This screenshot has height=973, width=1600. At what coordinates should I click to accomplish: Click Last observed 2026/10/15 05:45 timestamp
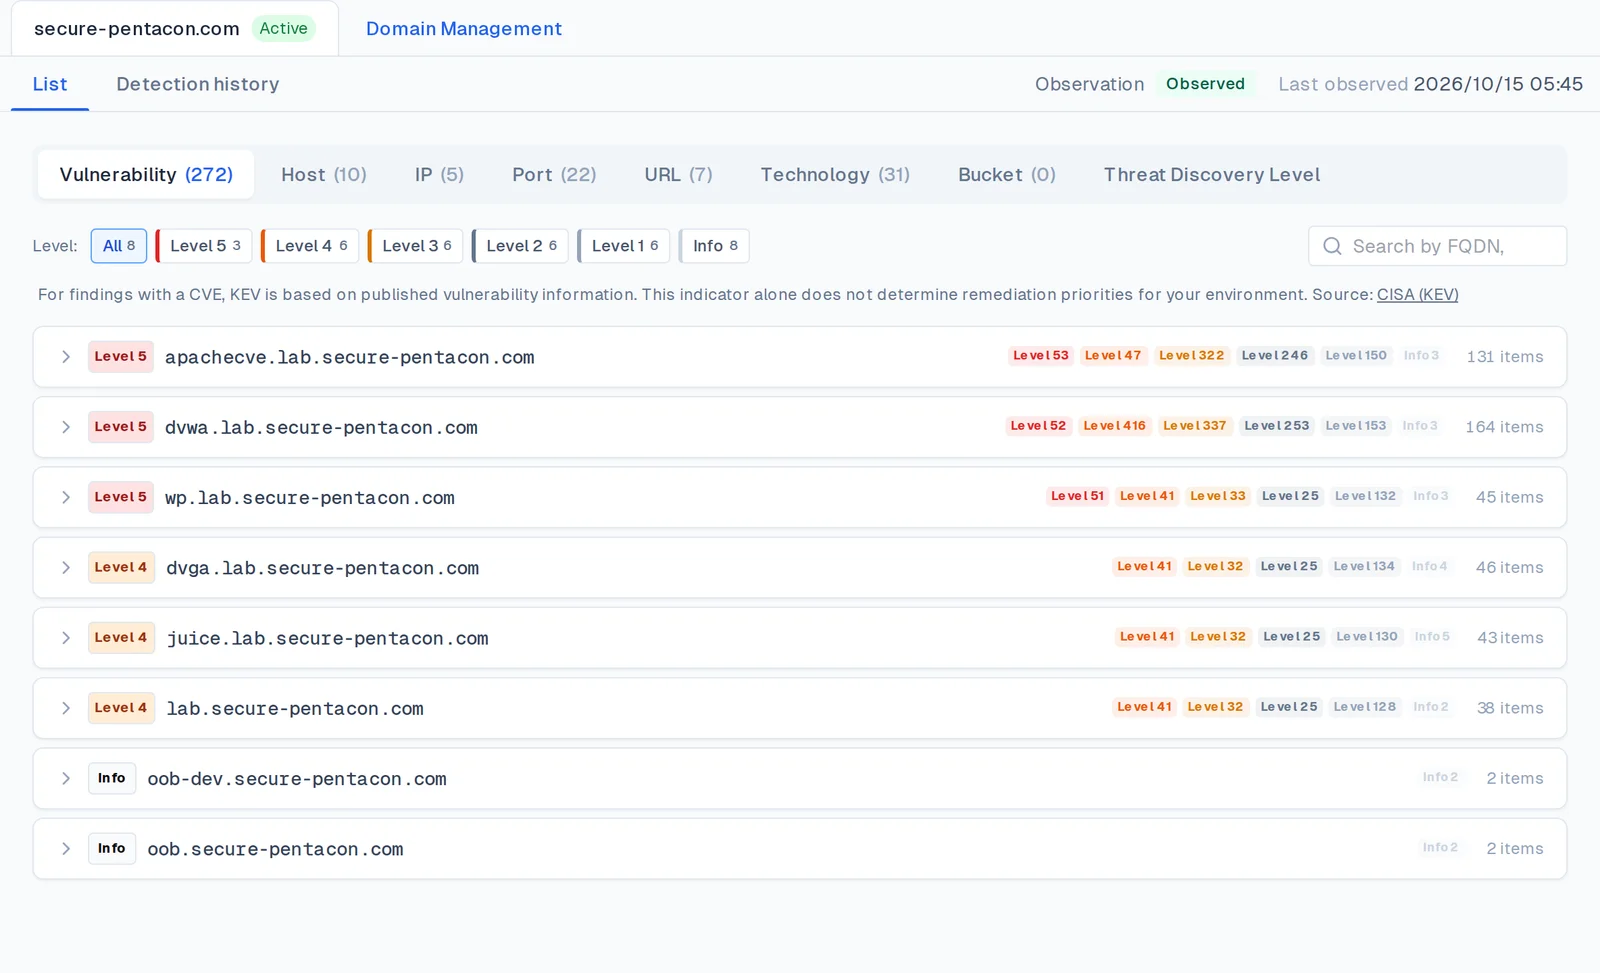pyautogui.click(x=1430, y=84)
